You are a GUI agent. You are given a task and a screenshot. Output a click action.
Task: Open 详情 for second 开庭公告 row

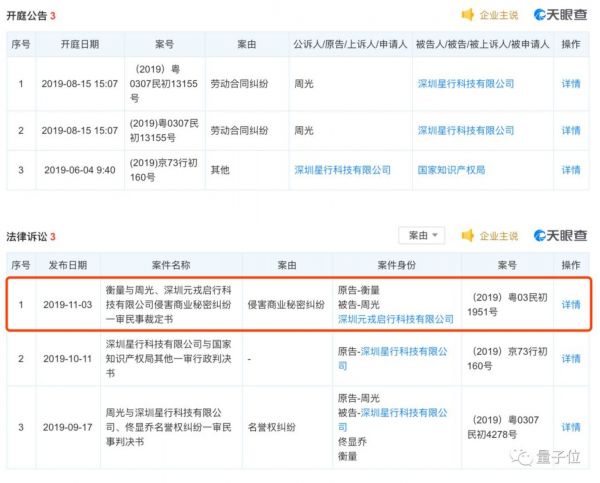click(x=570, y=130)
